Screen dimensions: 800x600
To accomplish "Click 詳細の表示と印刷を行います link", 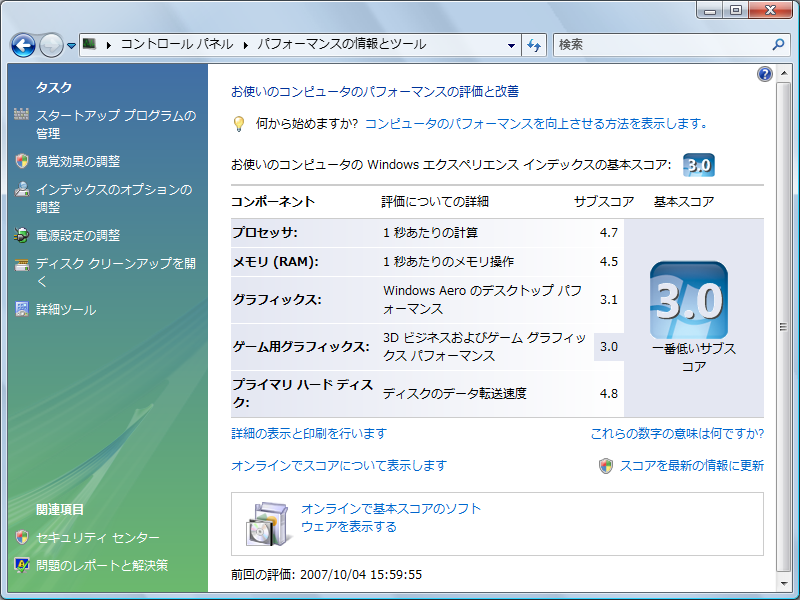I will (x=309, y=433).
